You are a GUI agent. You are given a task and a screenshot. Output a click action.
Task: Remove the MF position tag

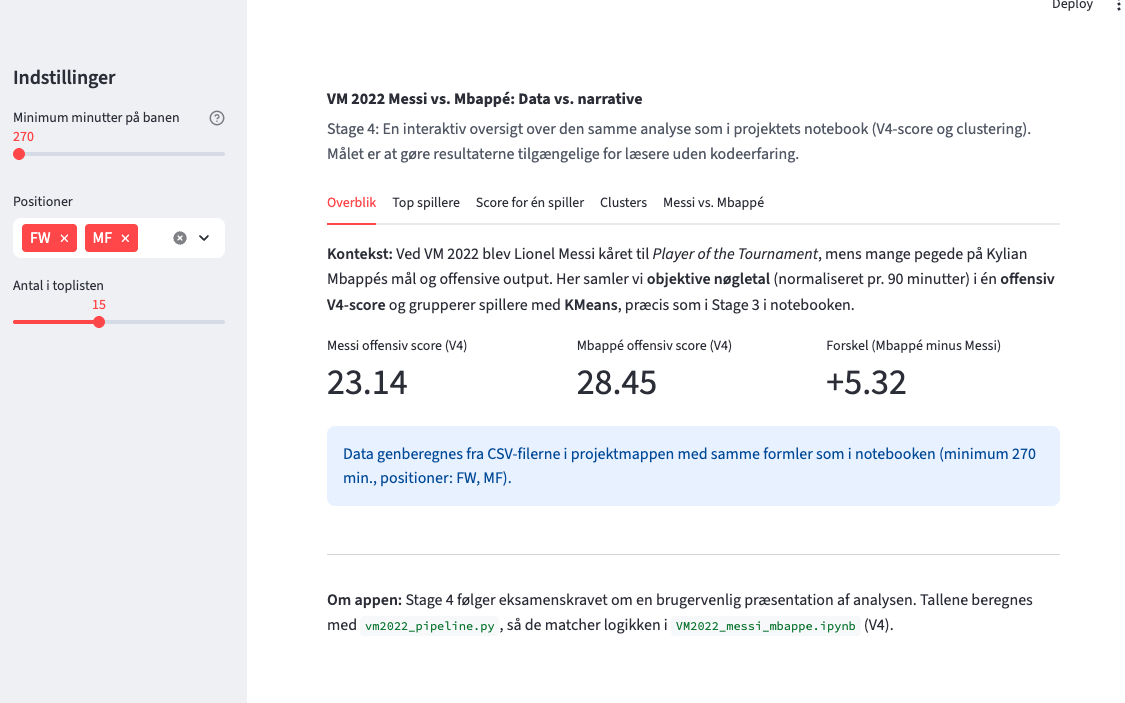(x=126, y=238)
